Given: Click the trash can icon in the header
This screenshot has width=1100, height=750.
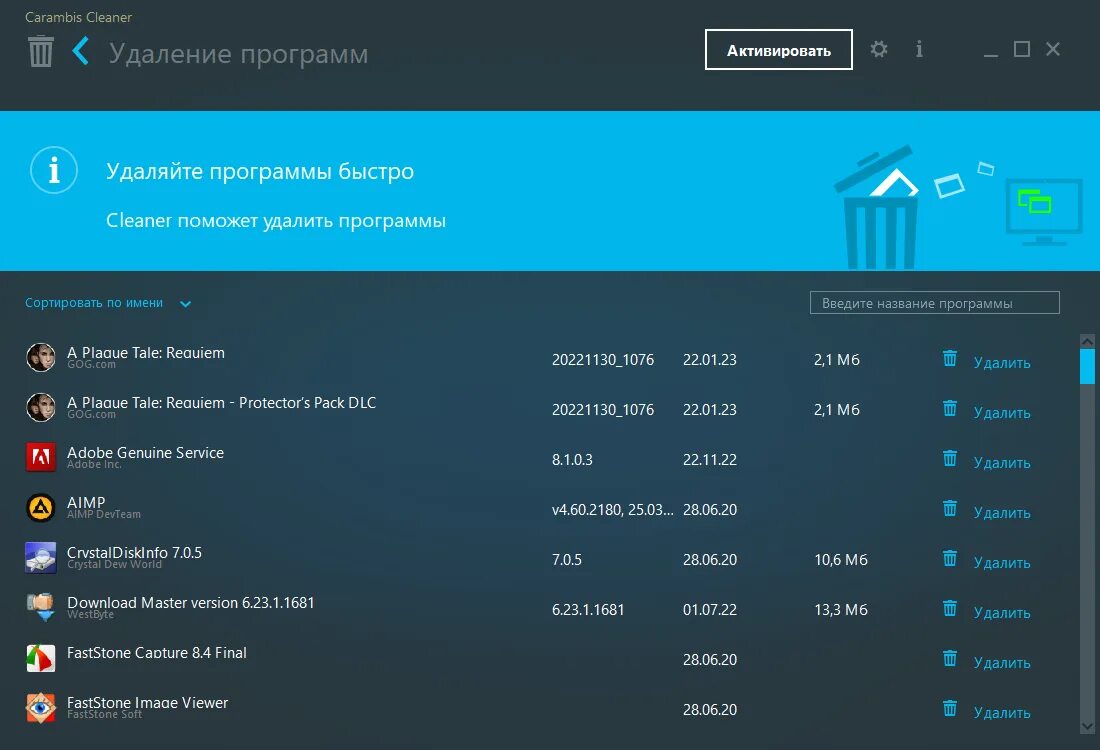Looking at the screenshot, I should [40, 49].
